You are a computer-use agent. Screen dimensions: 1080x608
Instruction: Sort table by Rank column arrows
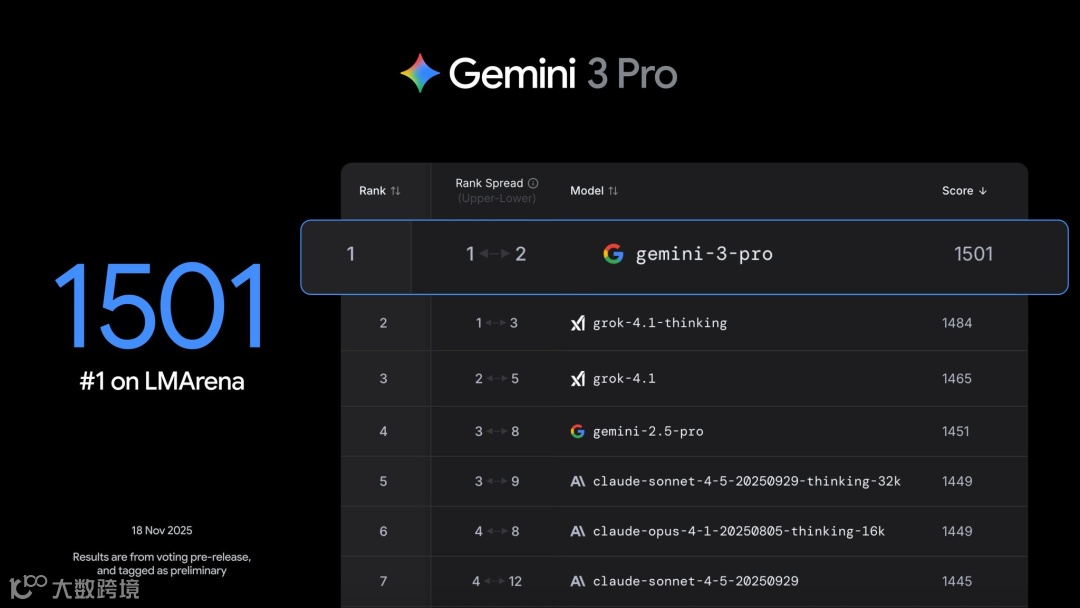[x=395, y=191]
